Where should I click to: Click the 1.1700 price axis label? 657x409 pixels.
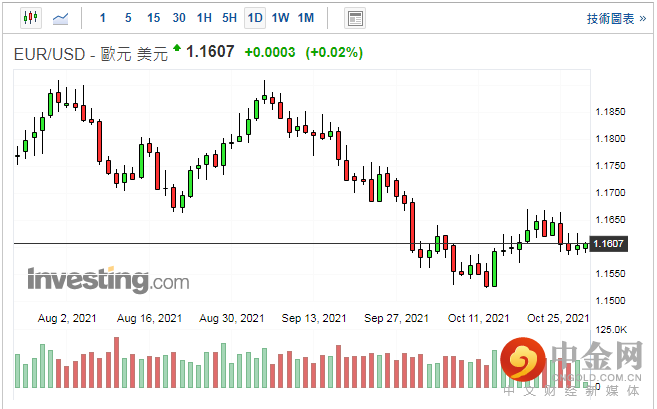pyautogui.click(x=610, y=193)
